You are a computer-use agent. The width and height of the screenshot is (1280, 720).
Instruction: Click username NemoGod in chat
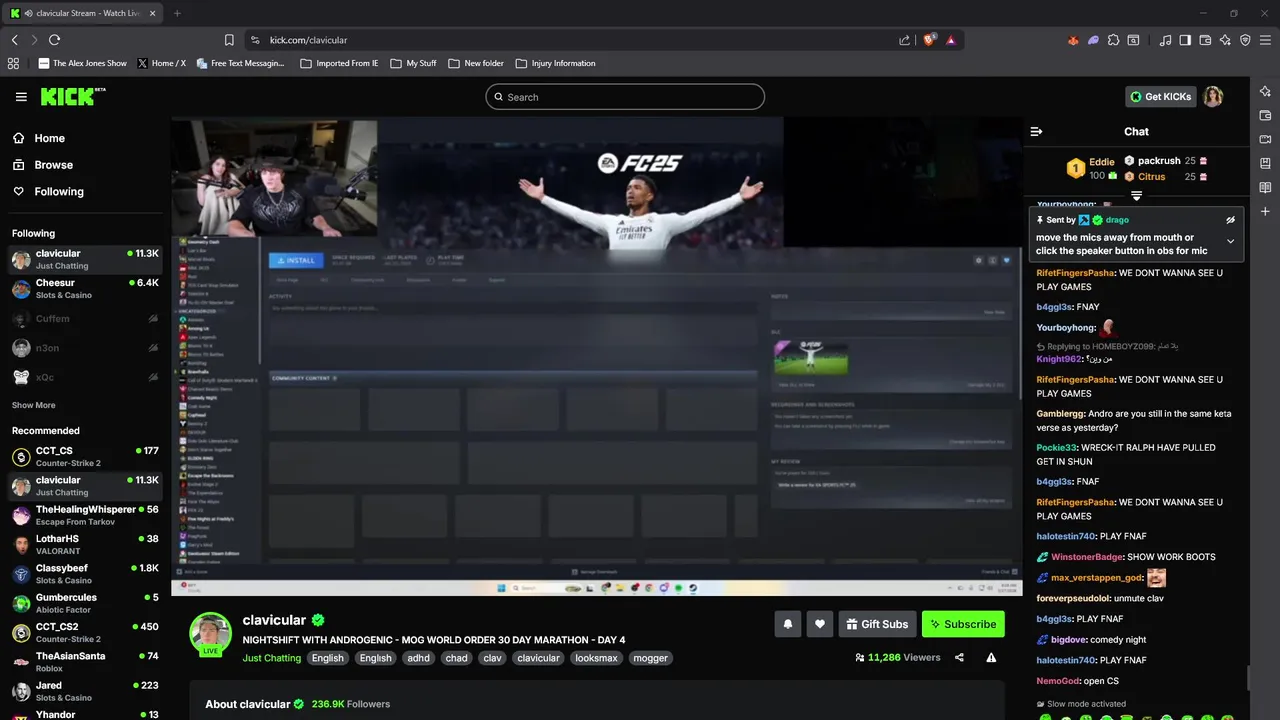click(1059, 681)
